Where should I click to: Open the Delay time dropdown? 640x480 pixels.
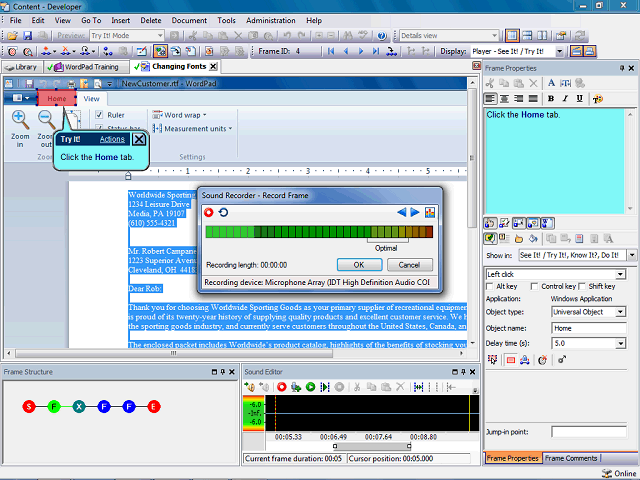tap(620, 344)
